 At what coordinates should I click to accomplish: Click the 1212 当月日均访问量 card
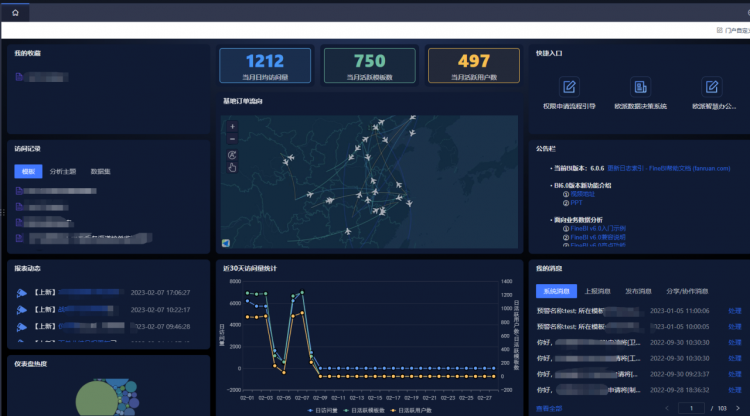[265, 66]
